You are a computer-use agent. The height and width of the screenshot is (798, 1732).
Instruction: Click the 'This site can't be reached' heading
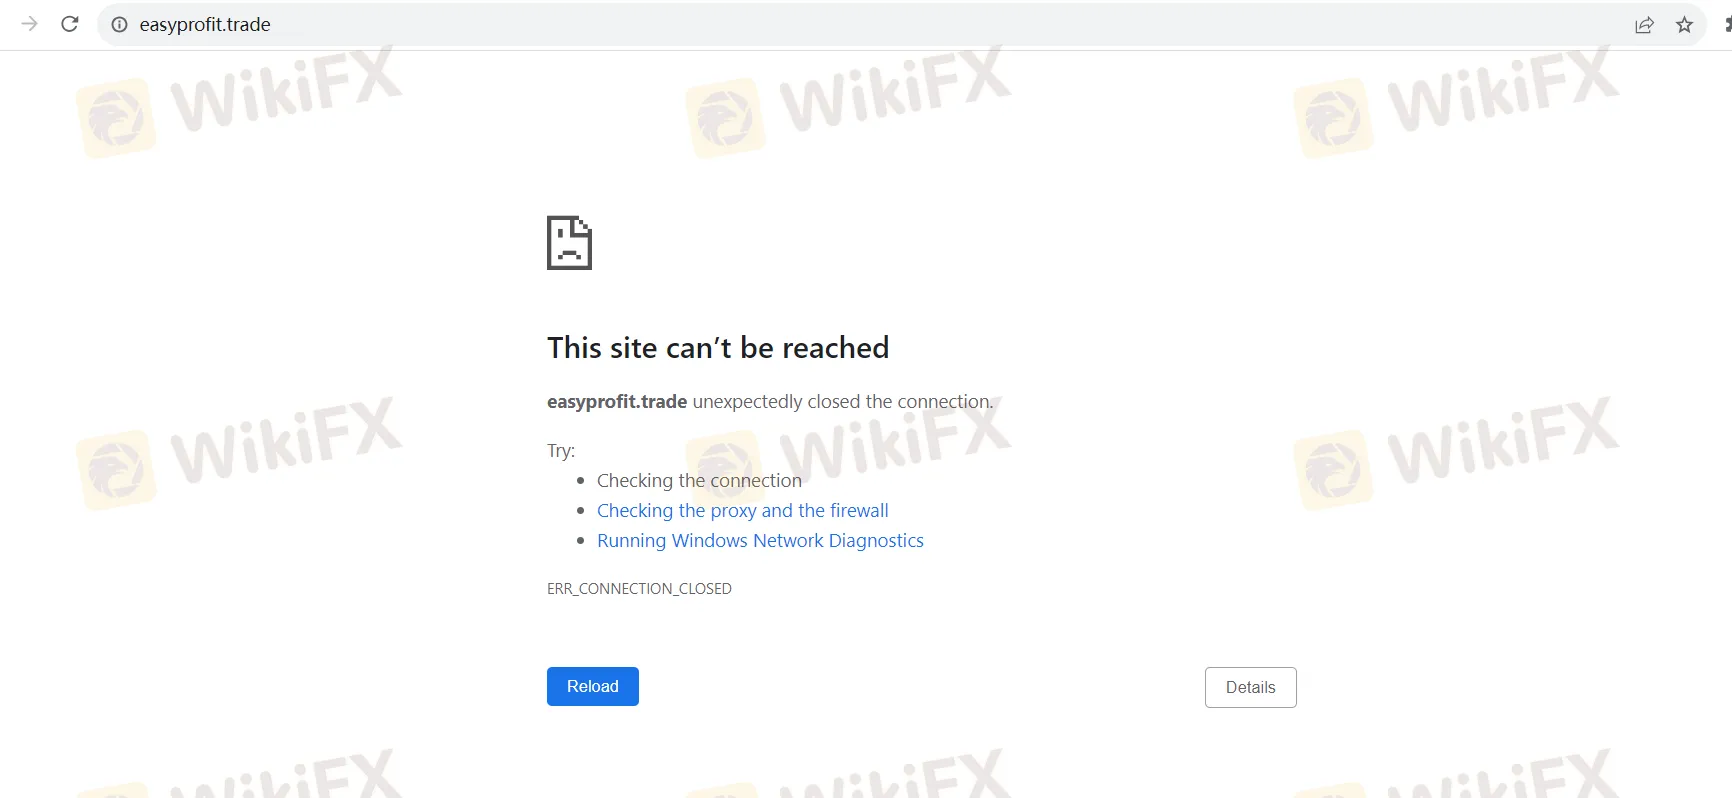[718, 348]
